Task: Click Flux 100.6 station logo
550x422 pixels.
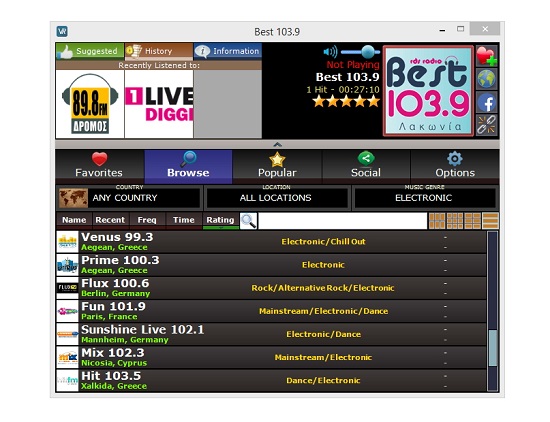Action: tap(67, 288)
